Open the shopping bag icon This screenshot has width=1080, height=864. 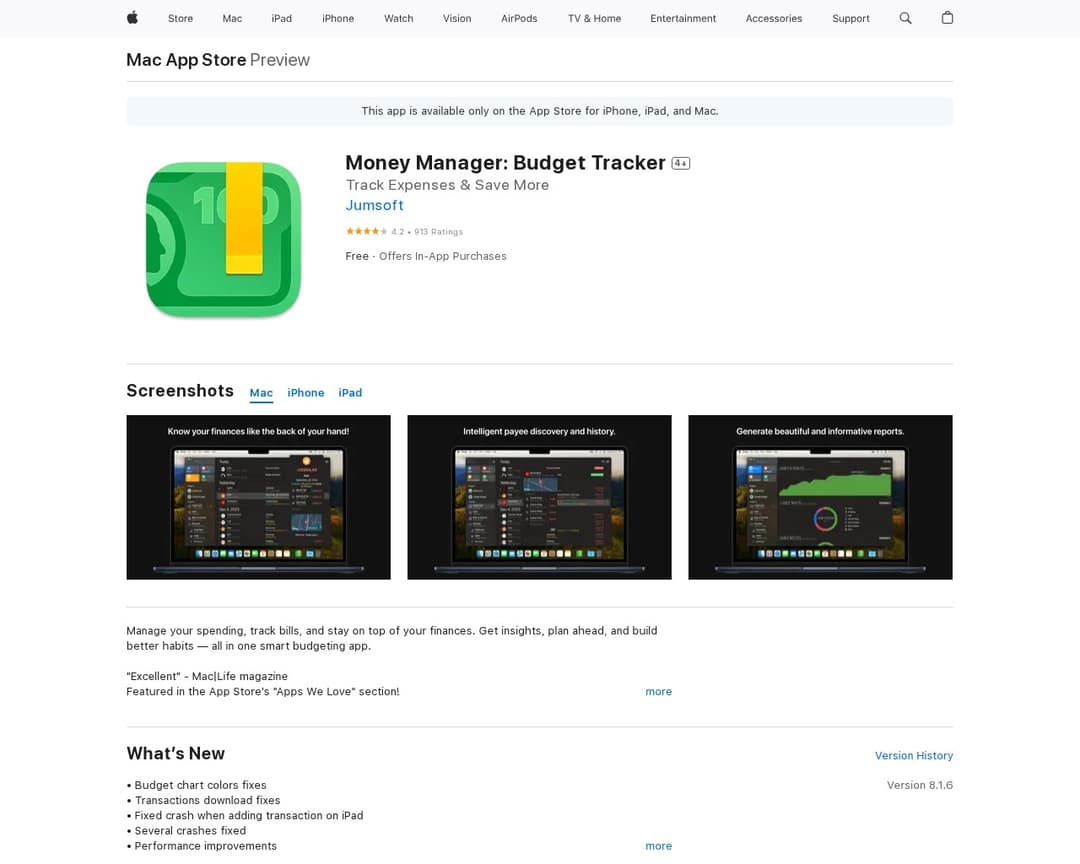[x=947, y=18]
